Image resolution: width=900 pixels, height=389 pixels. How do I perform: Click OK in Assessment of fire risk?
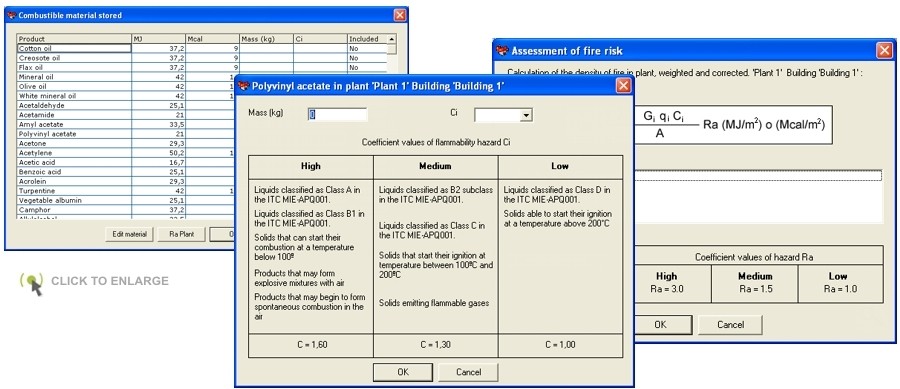click(x=660, y=325)
